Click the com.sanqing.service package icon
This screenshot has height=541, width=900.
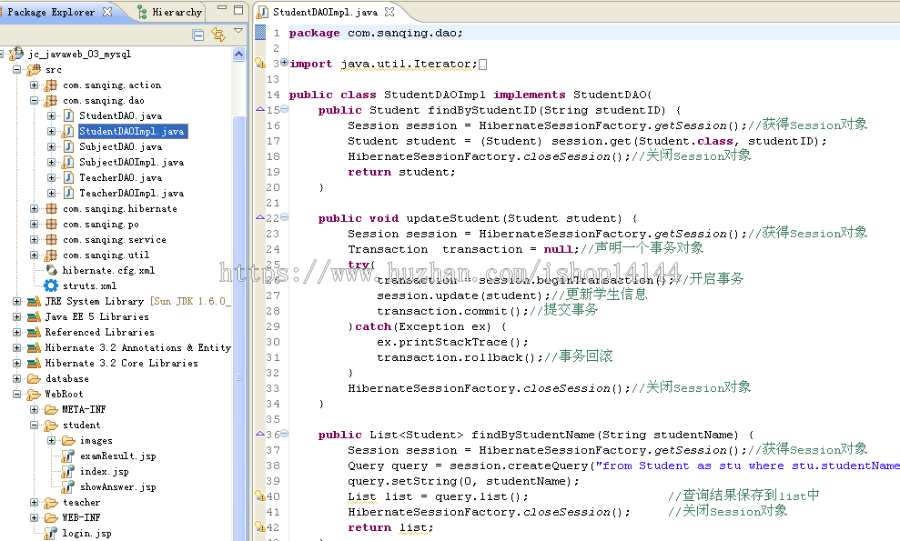[51, 240]
